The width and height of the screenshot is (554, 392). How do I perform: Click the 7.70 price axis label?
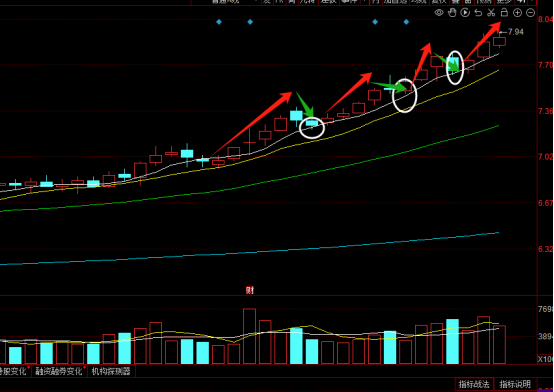(546, 65)
